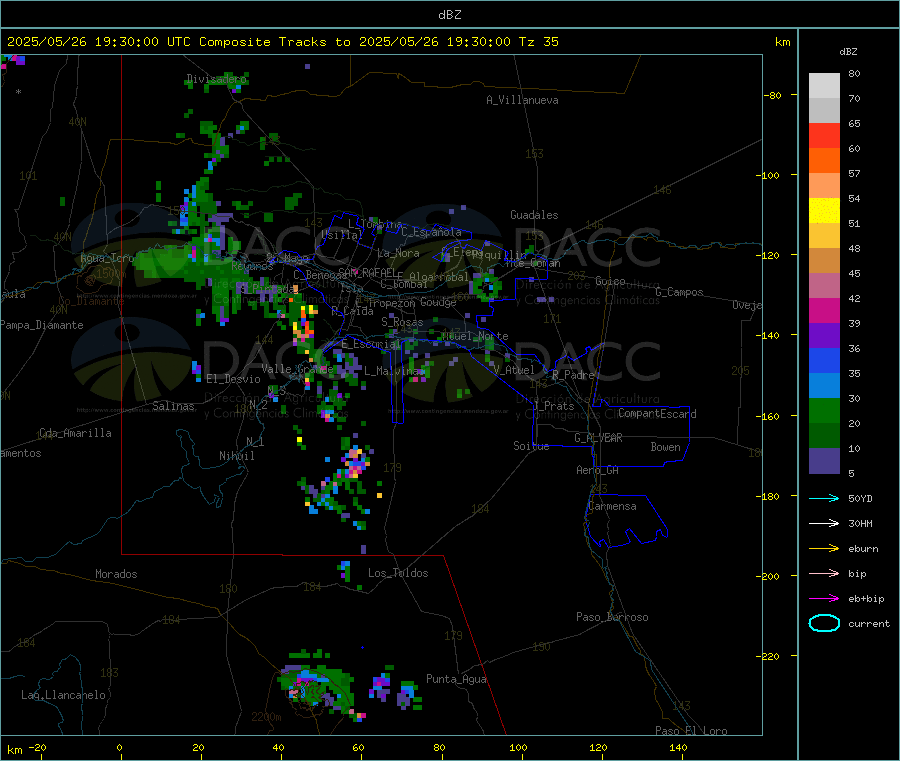Image resolution: width=900 pixels, height=761 pixels.
Task: Click the dBZ title at top
Action: [449, 15]
